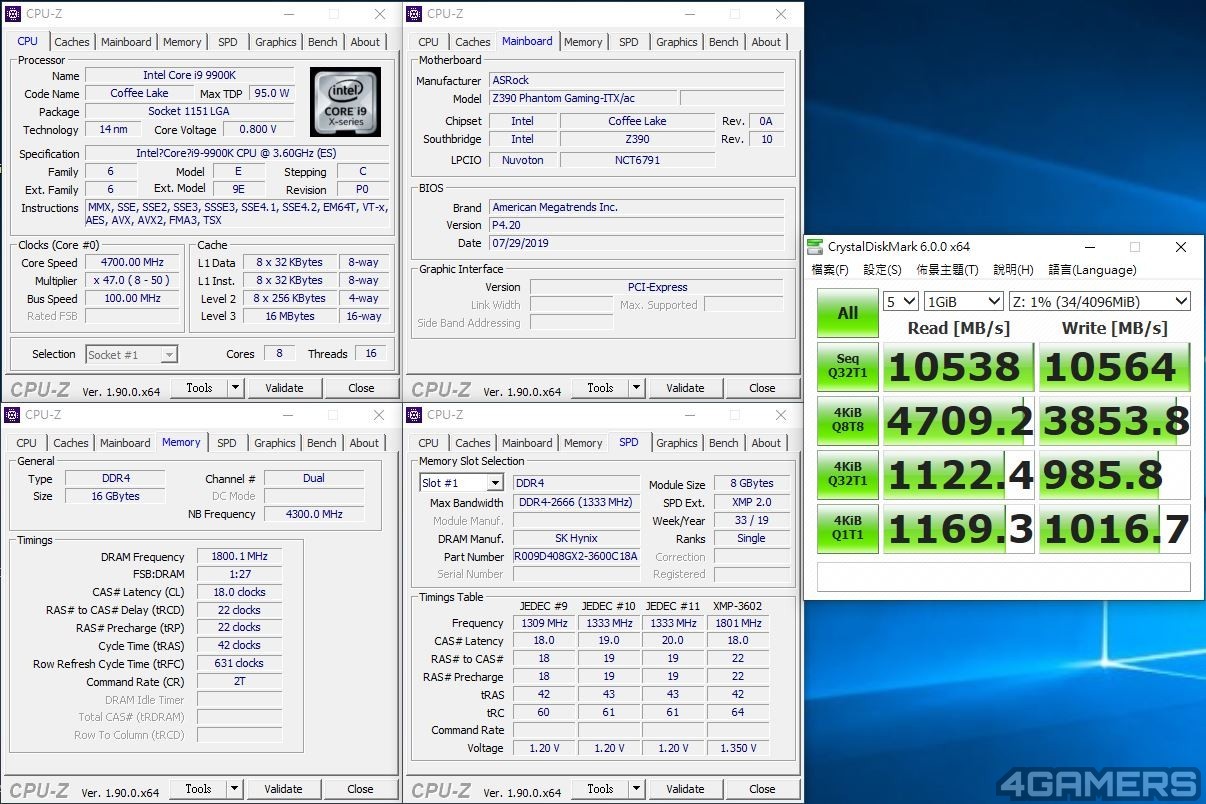
Task: Click Validate in Memory window
Action: click(283, 789)
